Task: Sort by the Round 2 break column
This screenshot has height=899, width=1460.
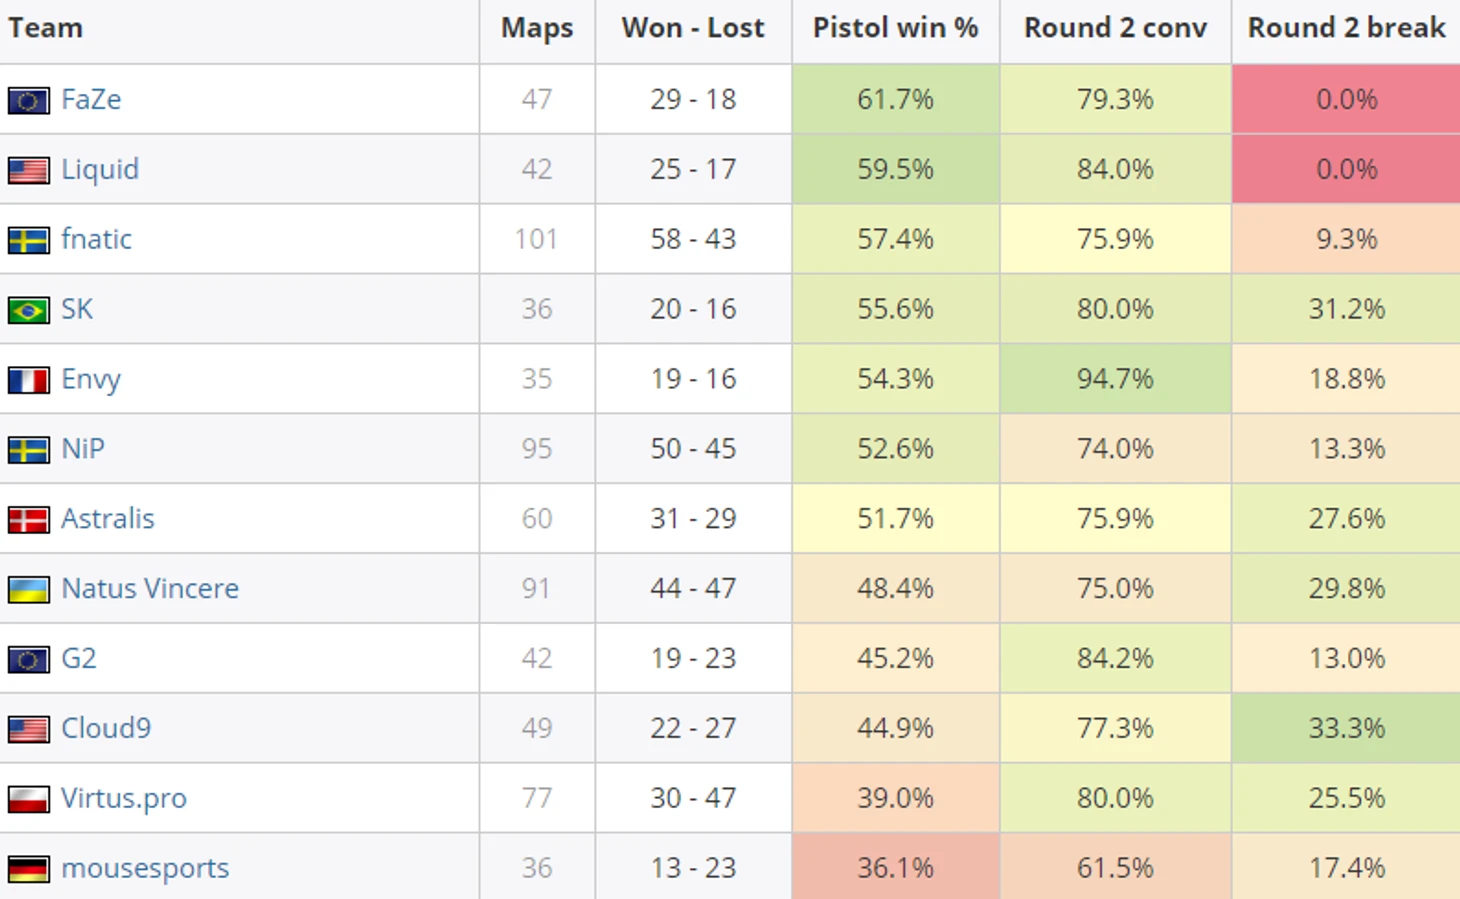Action: [1346, 28]
